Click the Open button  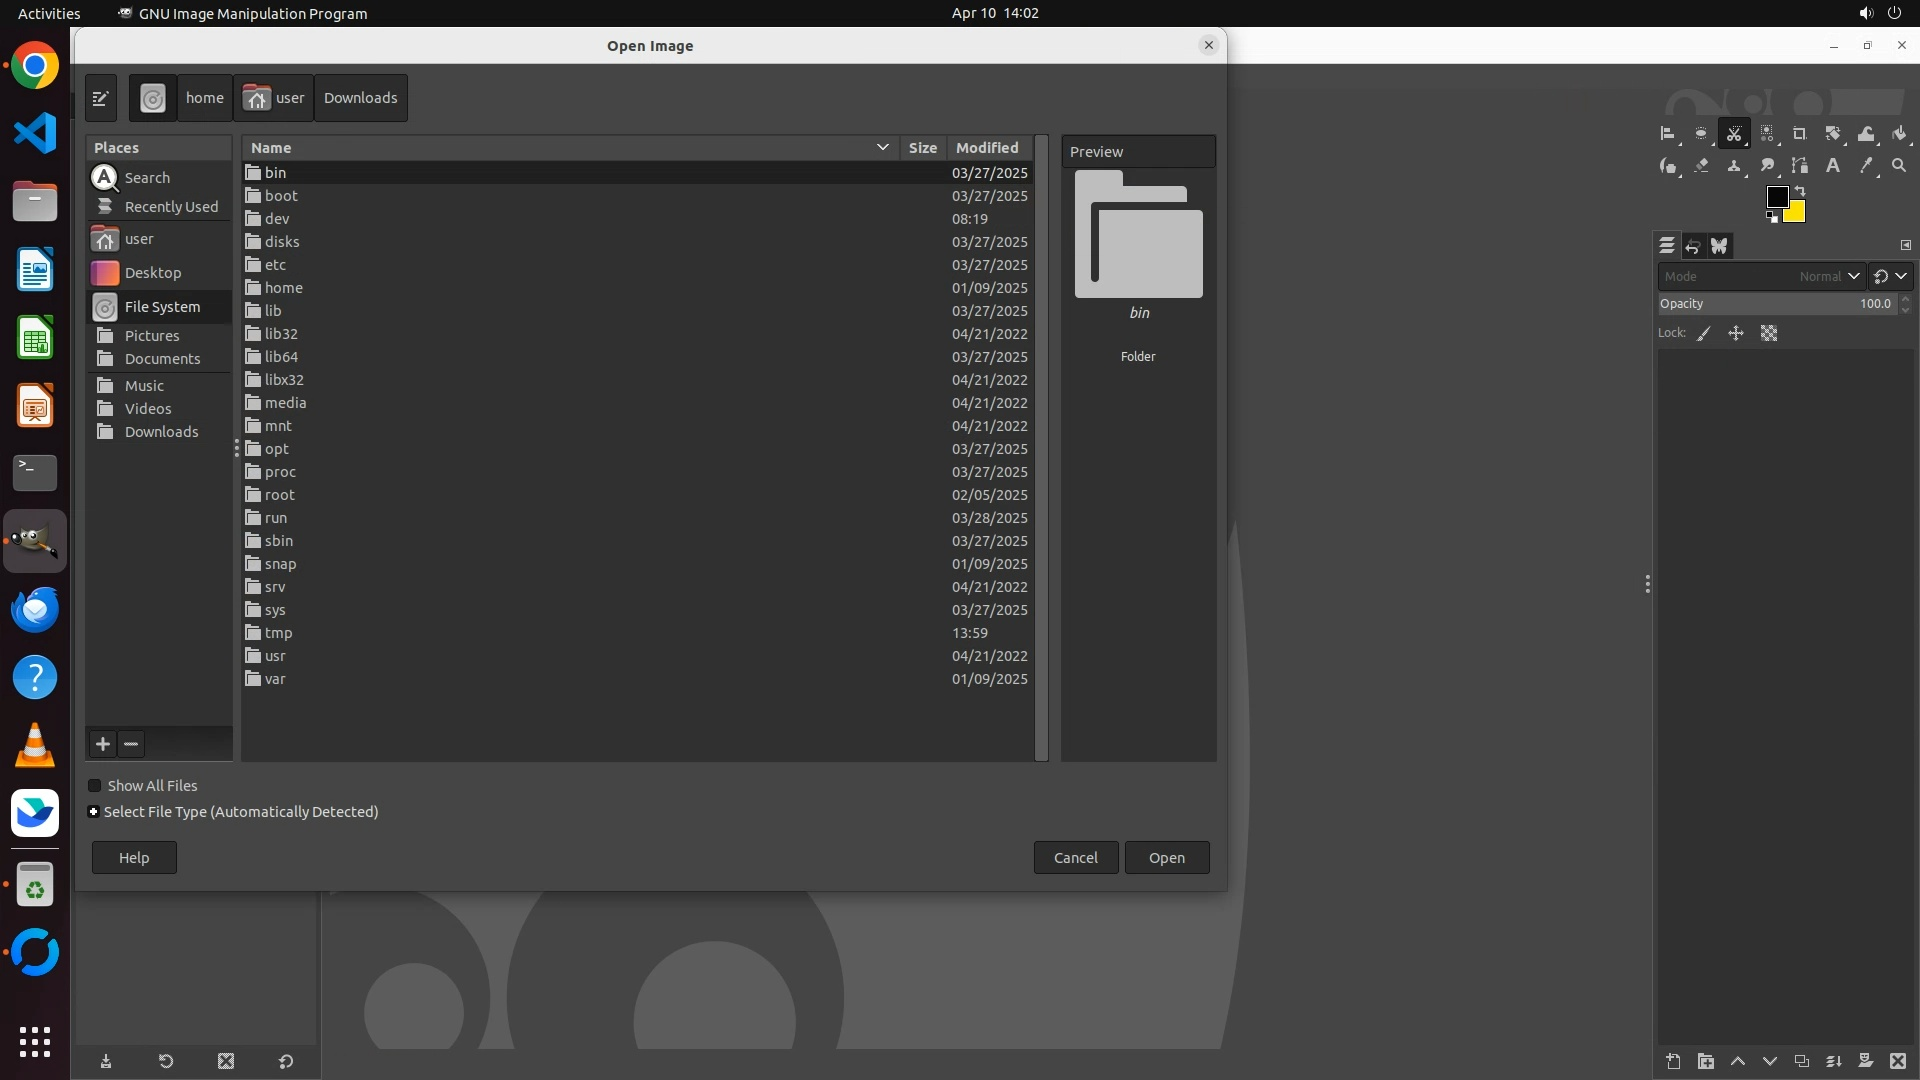coord(1166,858)
